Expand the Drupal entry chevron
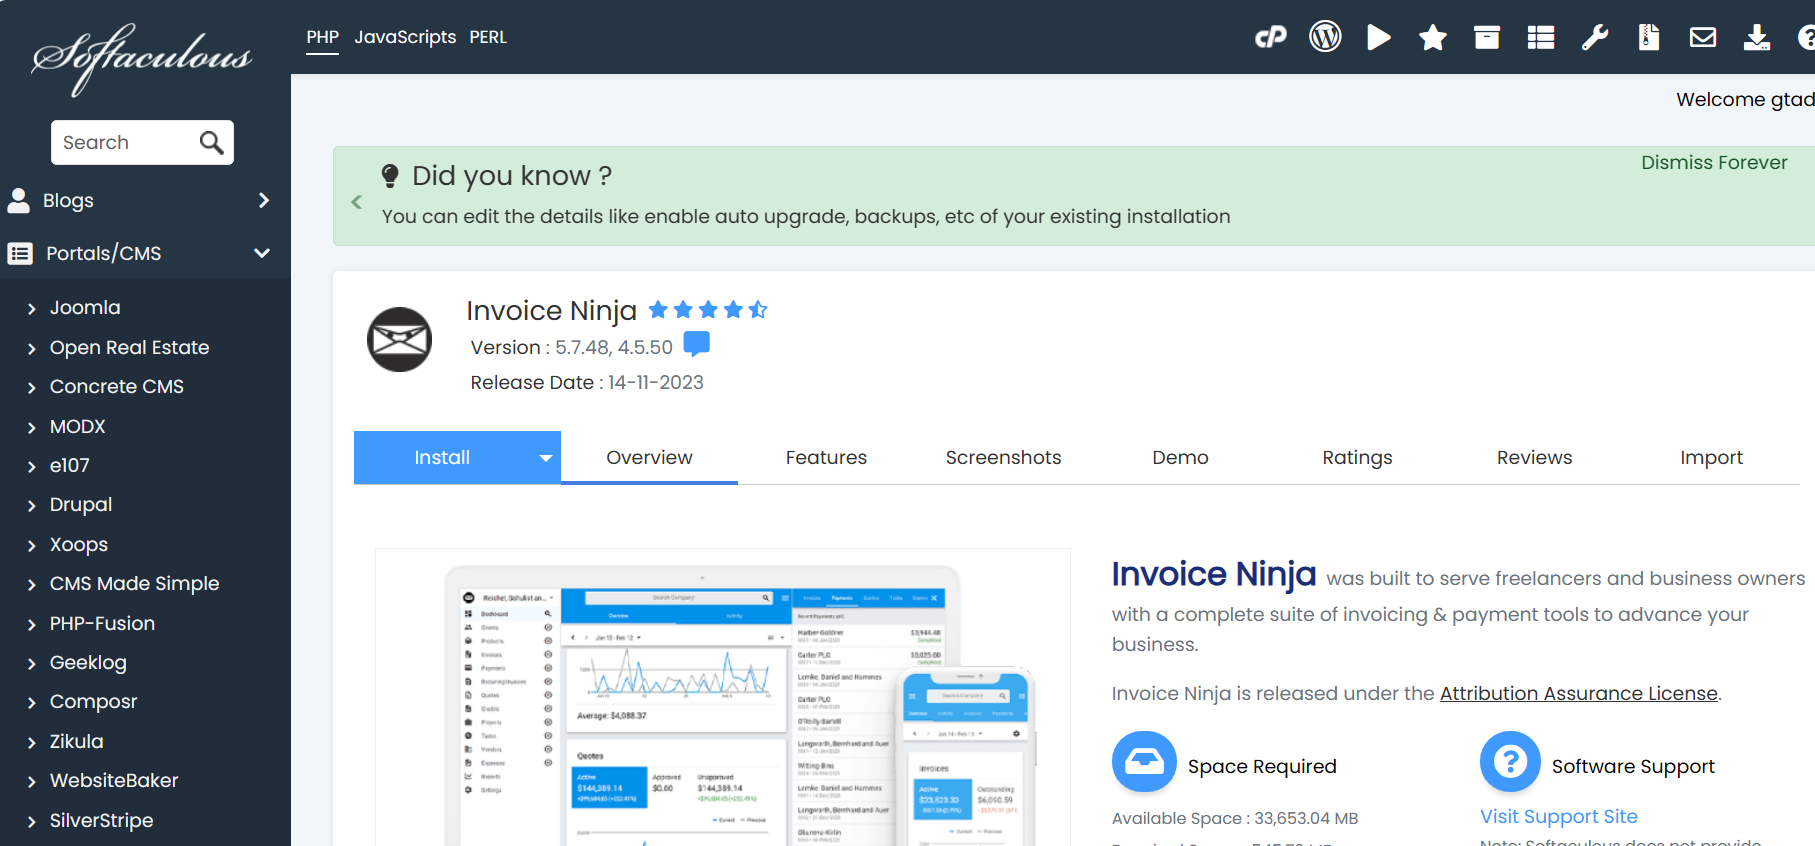The image size is (1815, 846). pos(32,506)
